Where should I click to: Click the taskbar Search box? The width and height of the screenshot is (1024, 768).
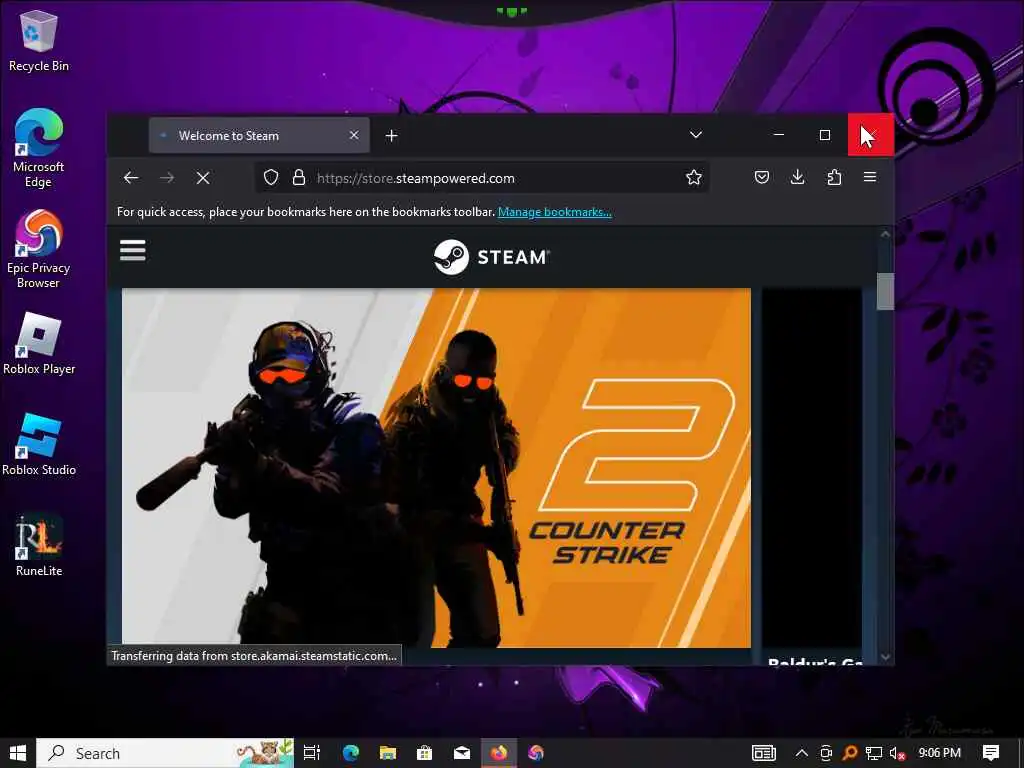tap(165, 753)
